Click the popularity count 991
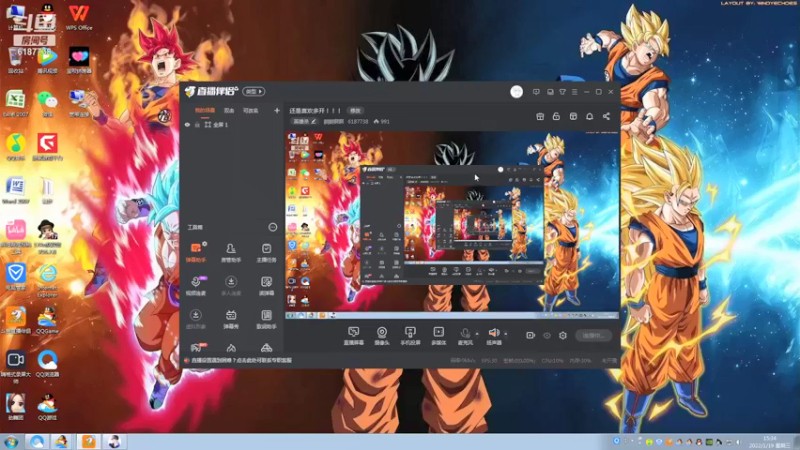The width and height of the screenshot is (800, 450). point(382,121)
